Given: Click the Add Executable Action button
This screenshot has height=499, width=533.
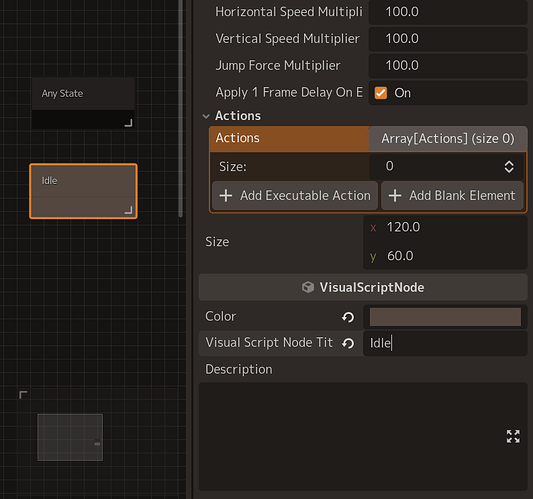Looking at the screenshot, I should 295,196.
